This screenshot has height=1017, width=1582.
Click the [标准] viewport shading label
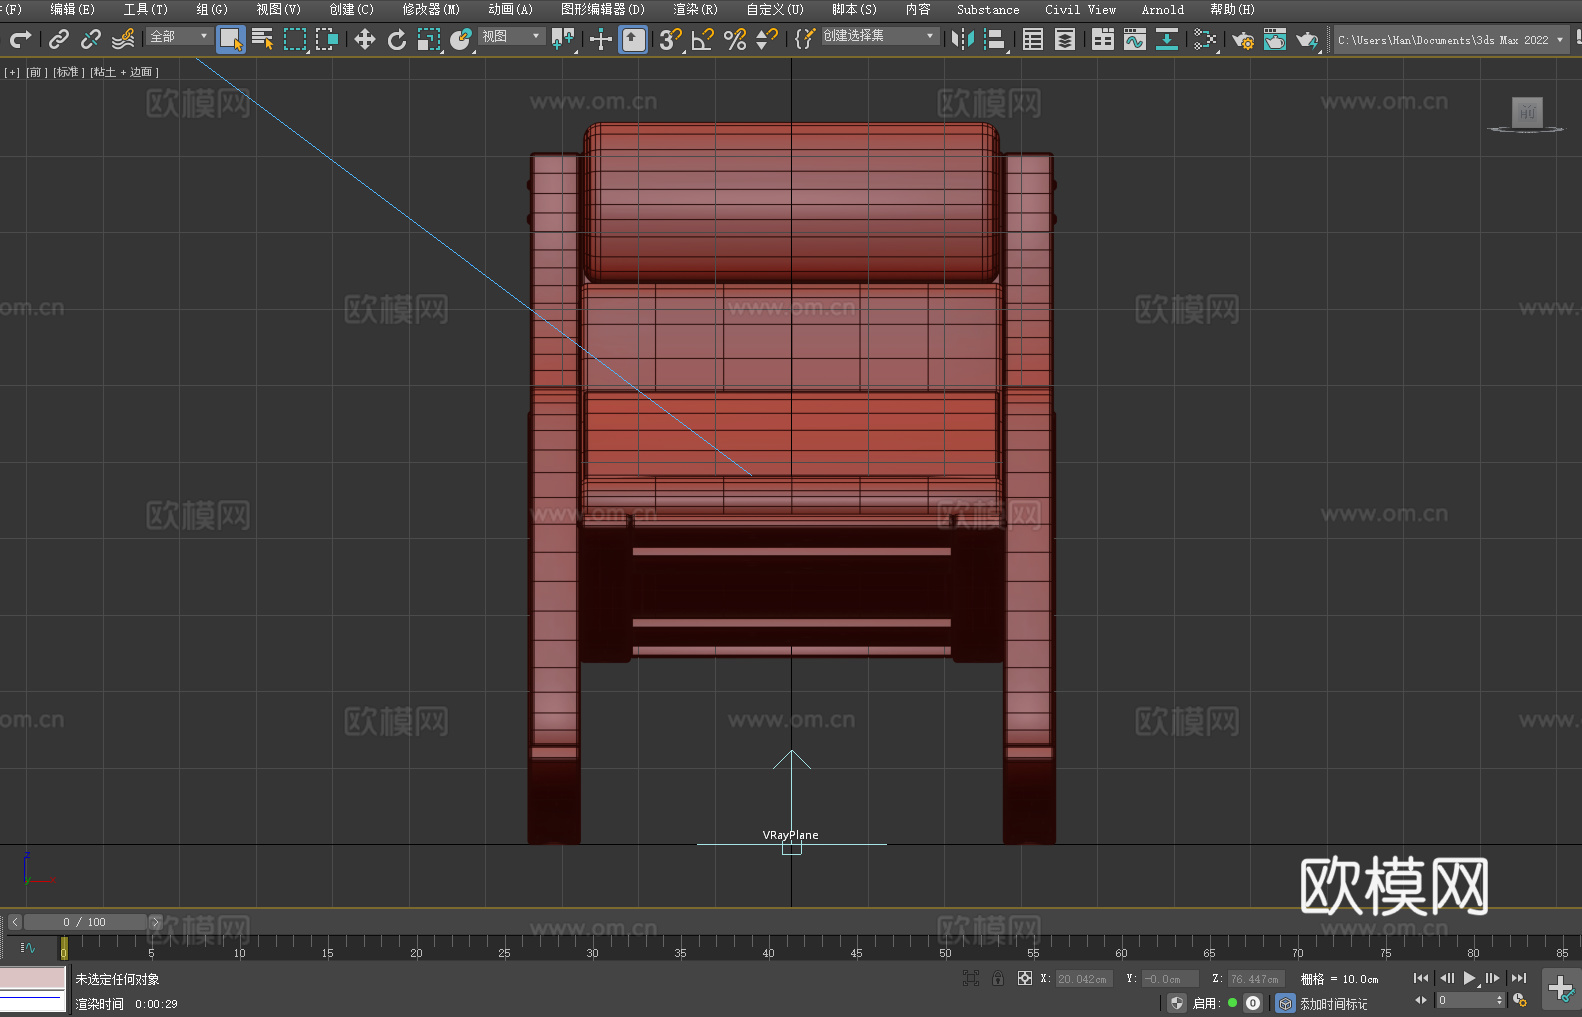68,72
